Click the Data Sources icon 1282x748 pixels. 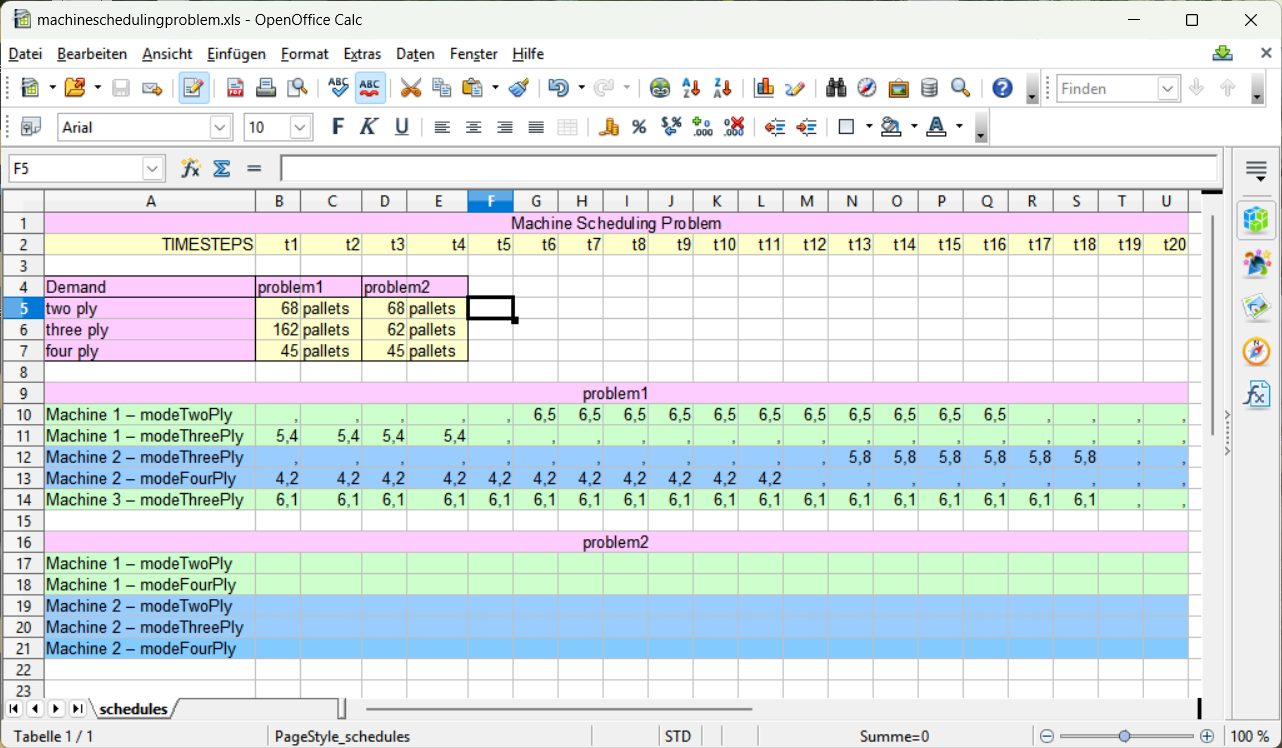click(x=929, y=88)
